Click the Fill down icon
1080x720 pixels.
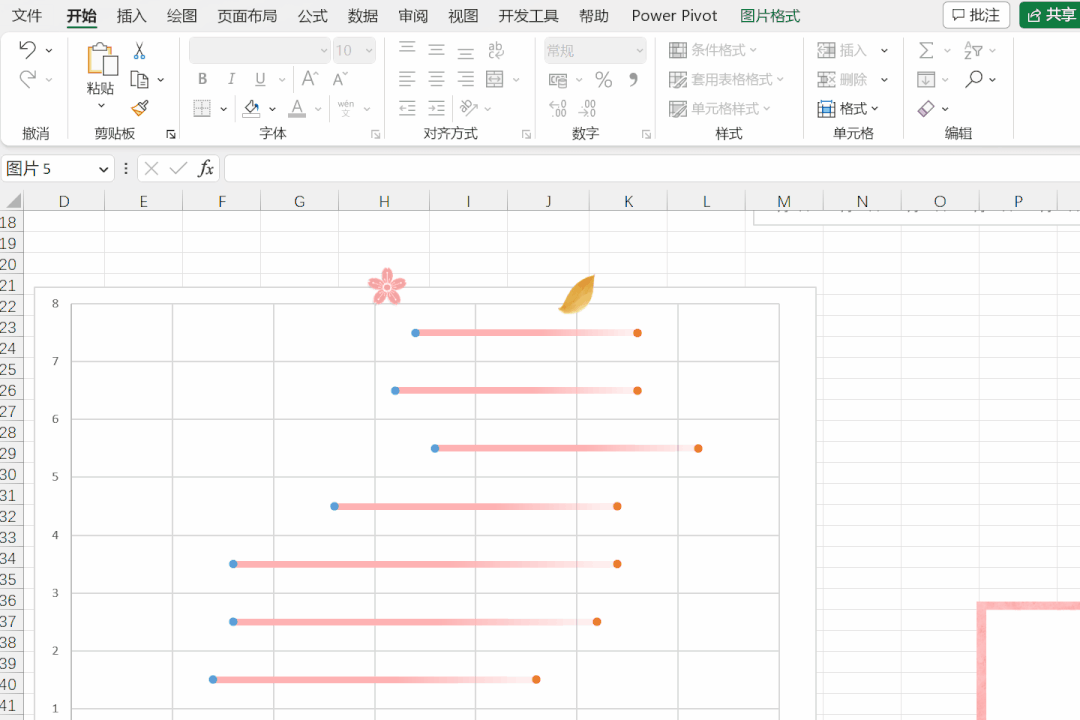pyautogui.click(x=926, y=80)
